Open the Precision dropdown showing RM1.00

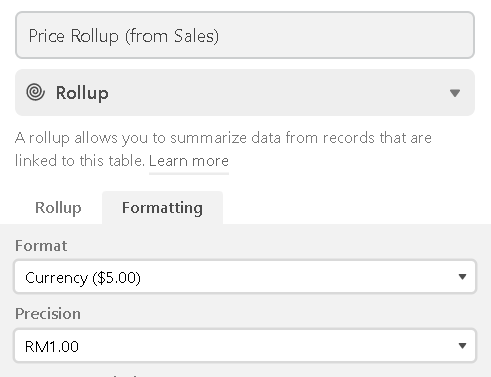point(245,346)
